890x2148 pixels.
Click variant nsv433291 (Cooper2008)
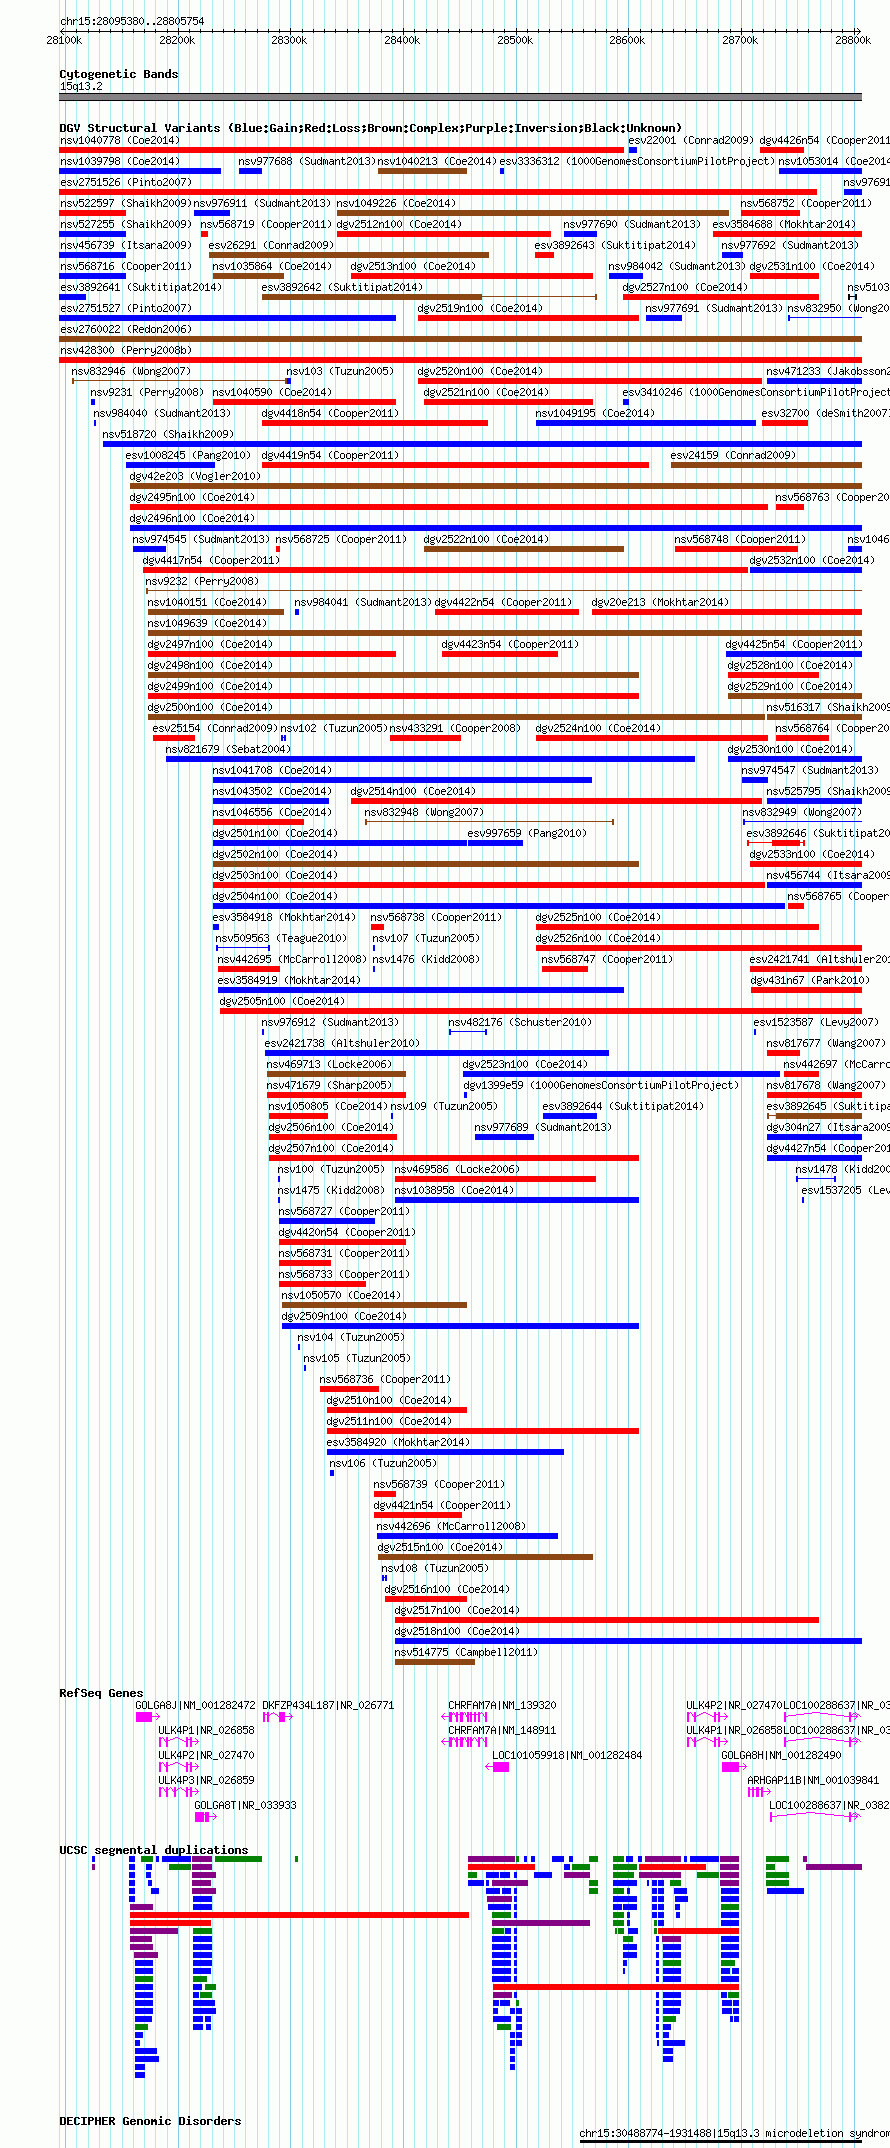425,738
